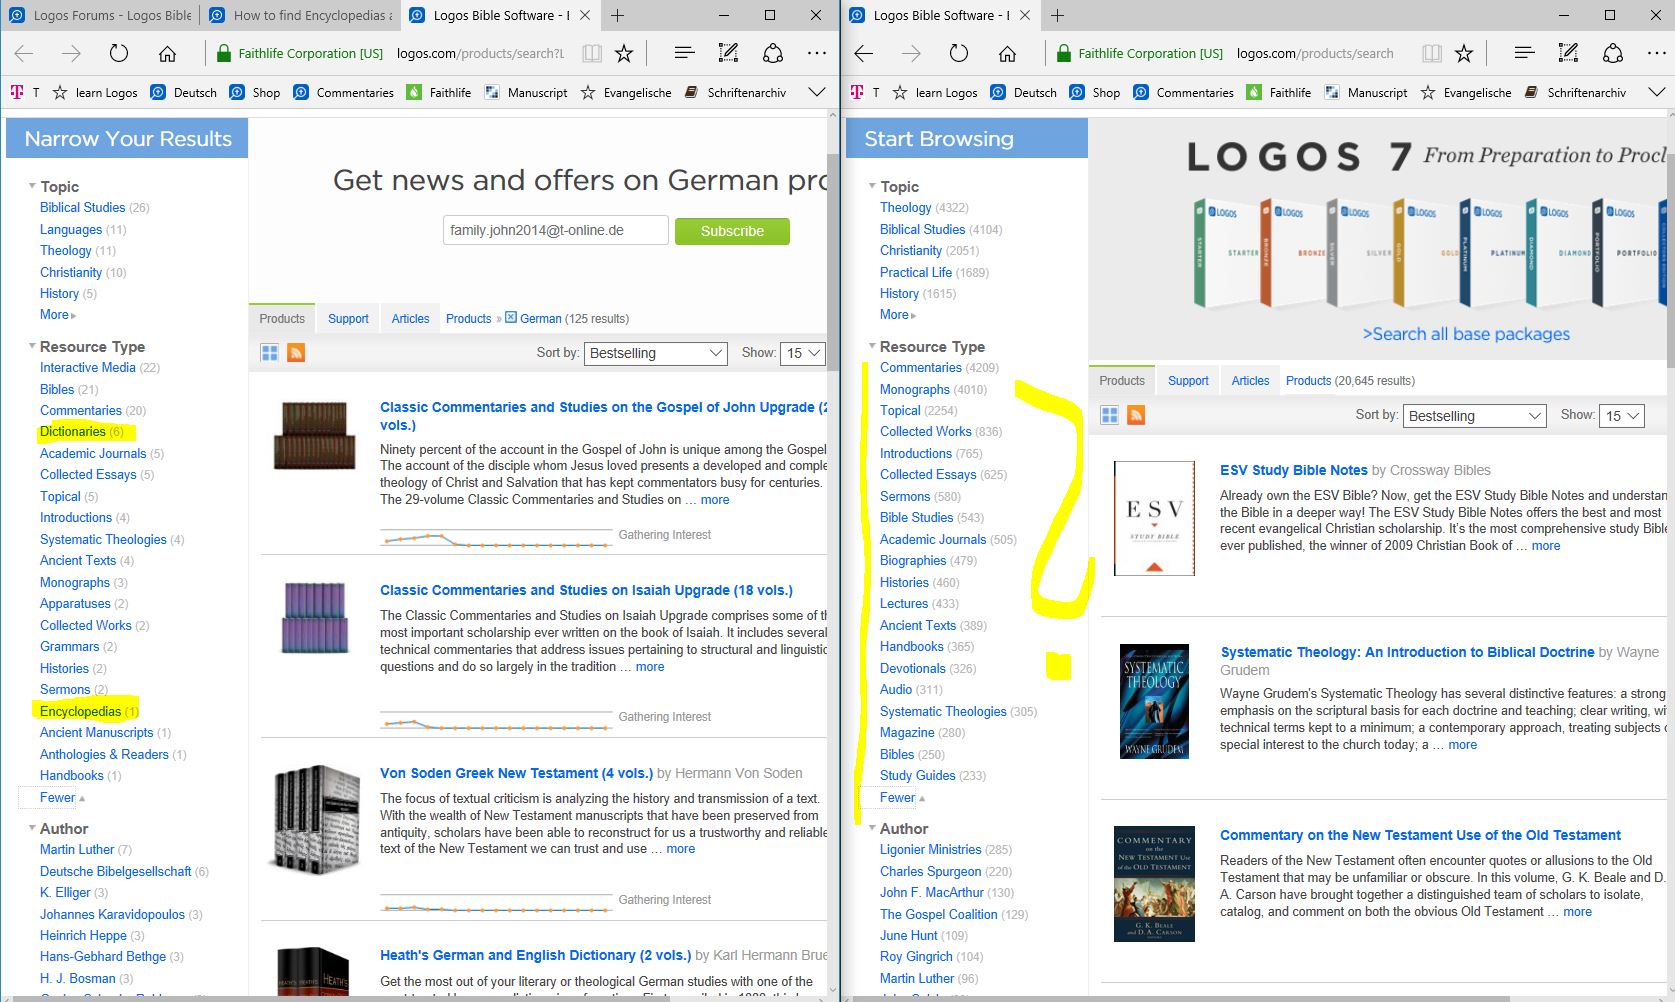Open a new tab in the left window
This screenshot has height=1002, width=1675.
(618, 15)
